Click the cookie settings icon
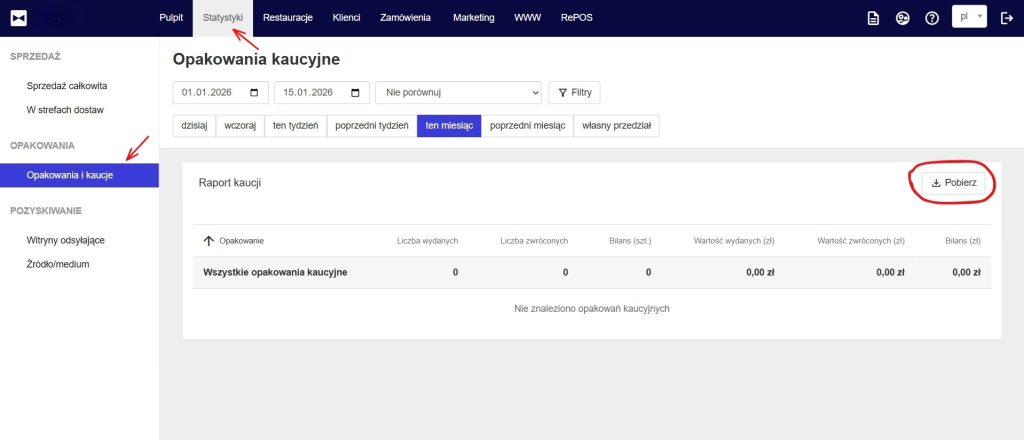The height and width of the screenshot is (440, 1024). pyautogui.click(x=902, y=18)
